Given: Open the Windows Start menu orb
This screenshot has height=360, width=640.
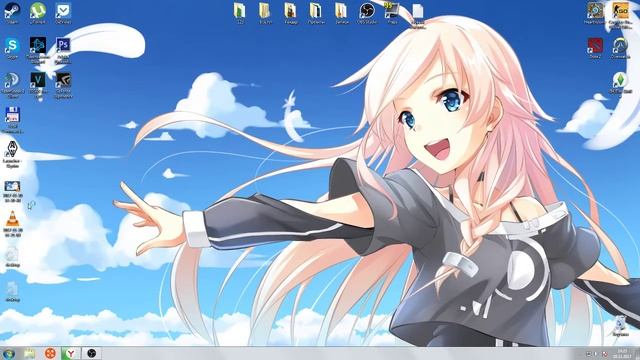Looking at the screenshot, I should click(x=9, y=353).
